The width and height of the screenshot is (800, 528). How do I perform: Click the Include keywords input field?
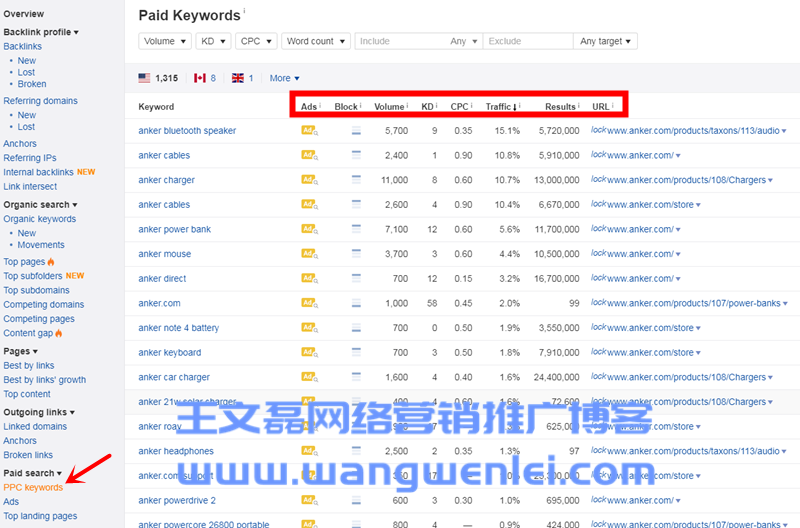click(x=400, y=41)
